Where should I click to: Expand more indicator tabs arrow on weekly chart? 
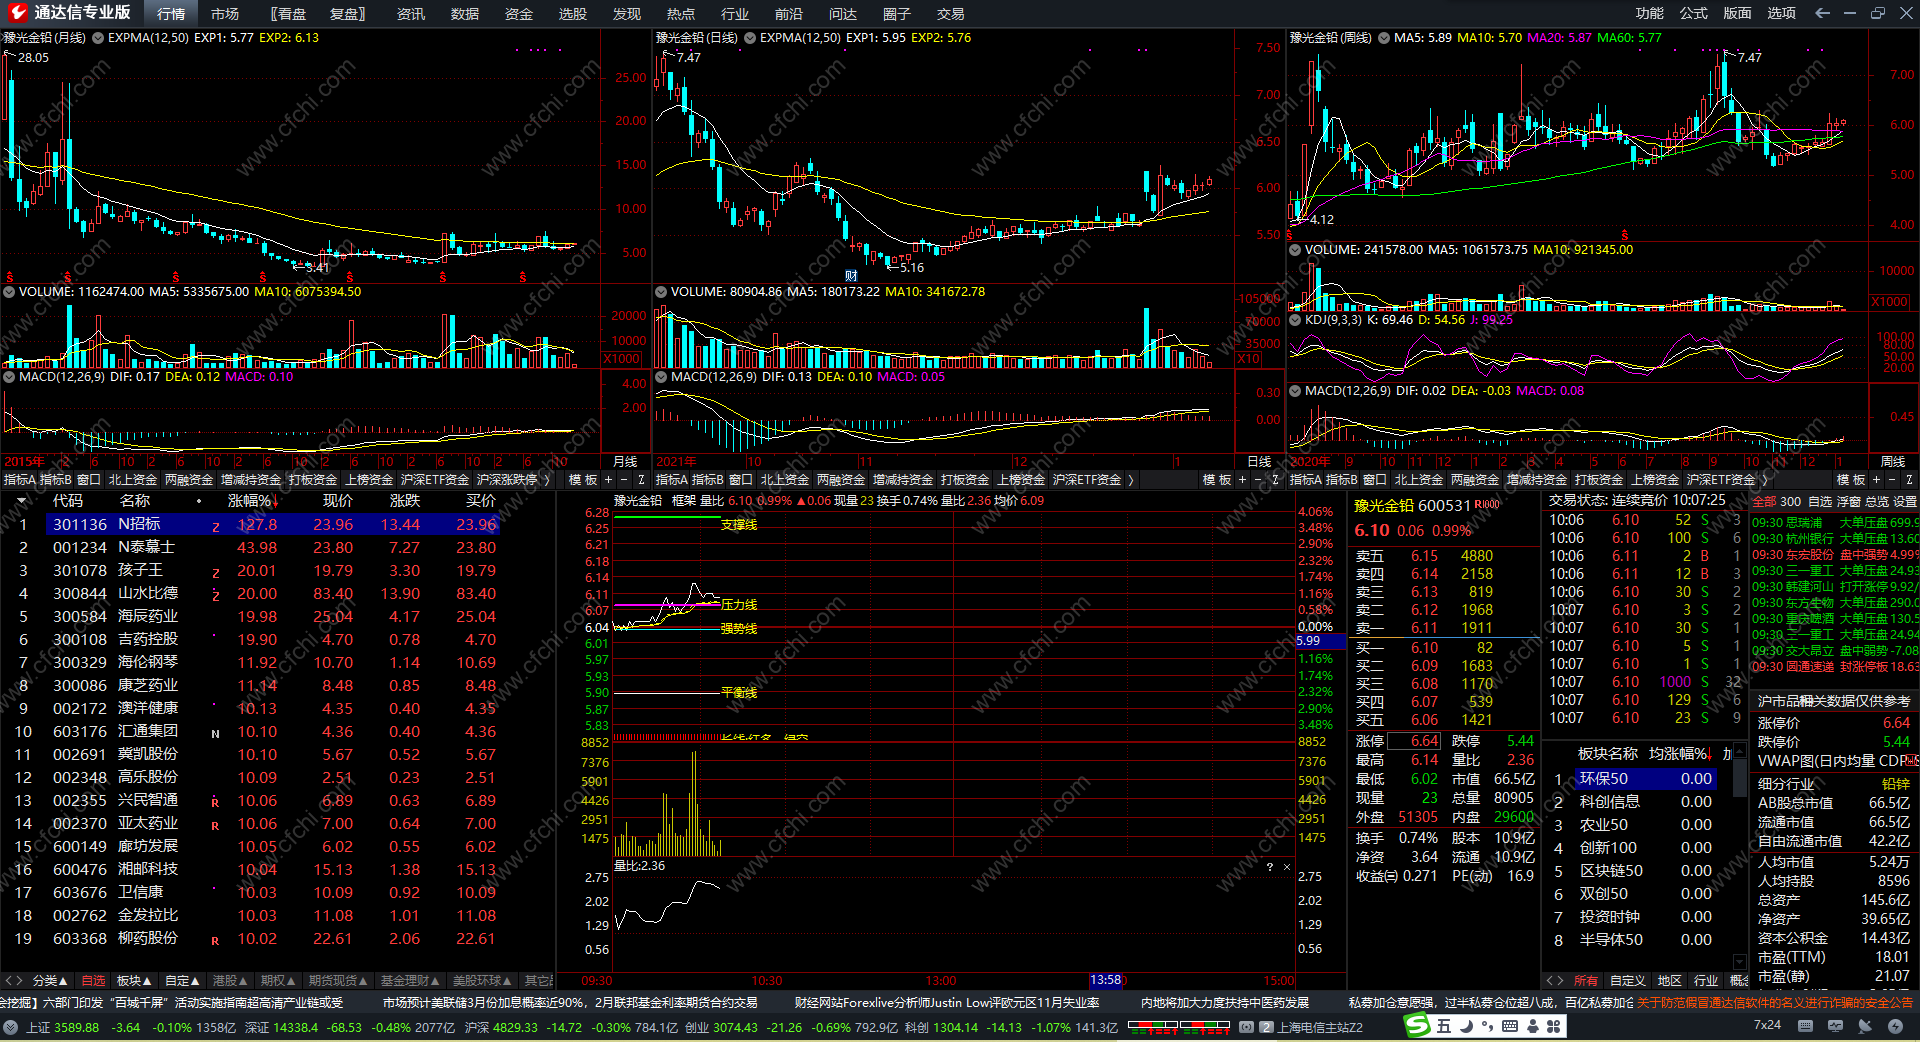[1765, 480]
